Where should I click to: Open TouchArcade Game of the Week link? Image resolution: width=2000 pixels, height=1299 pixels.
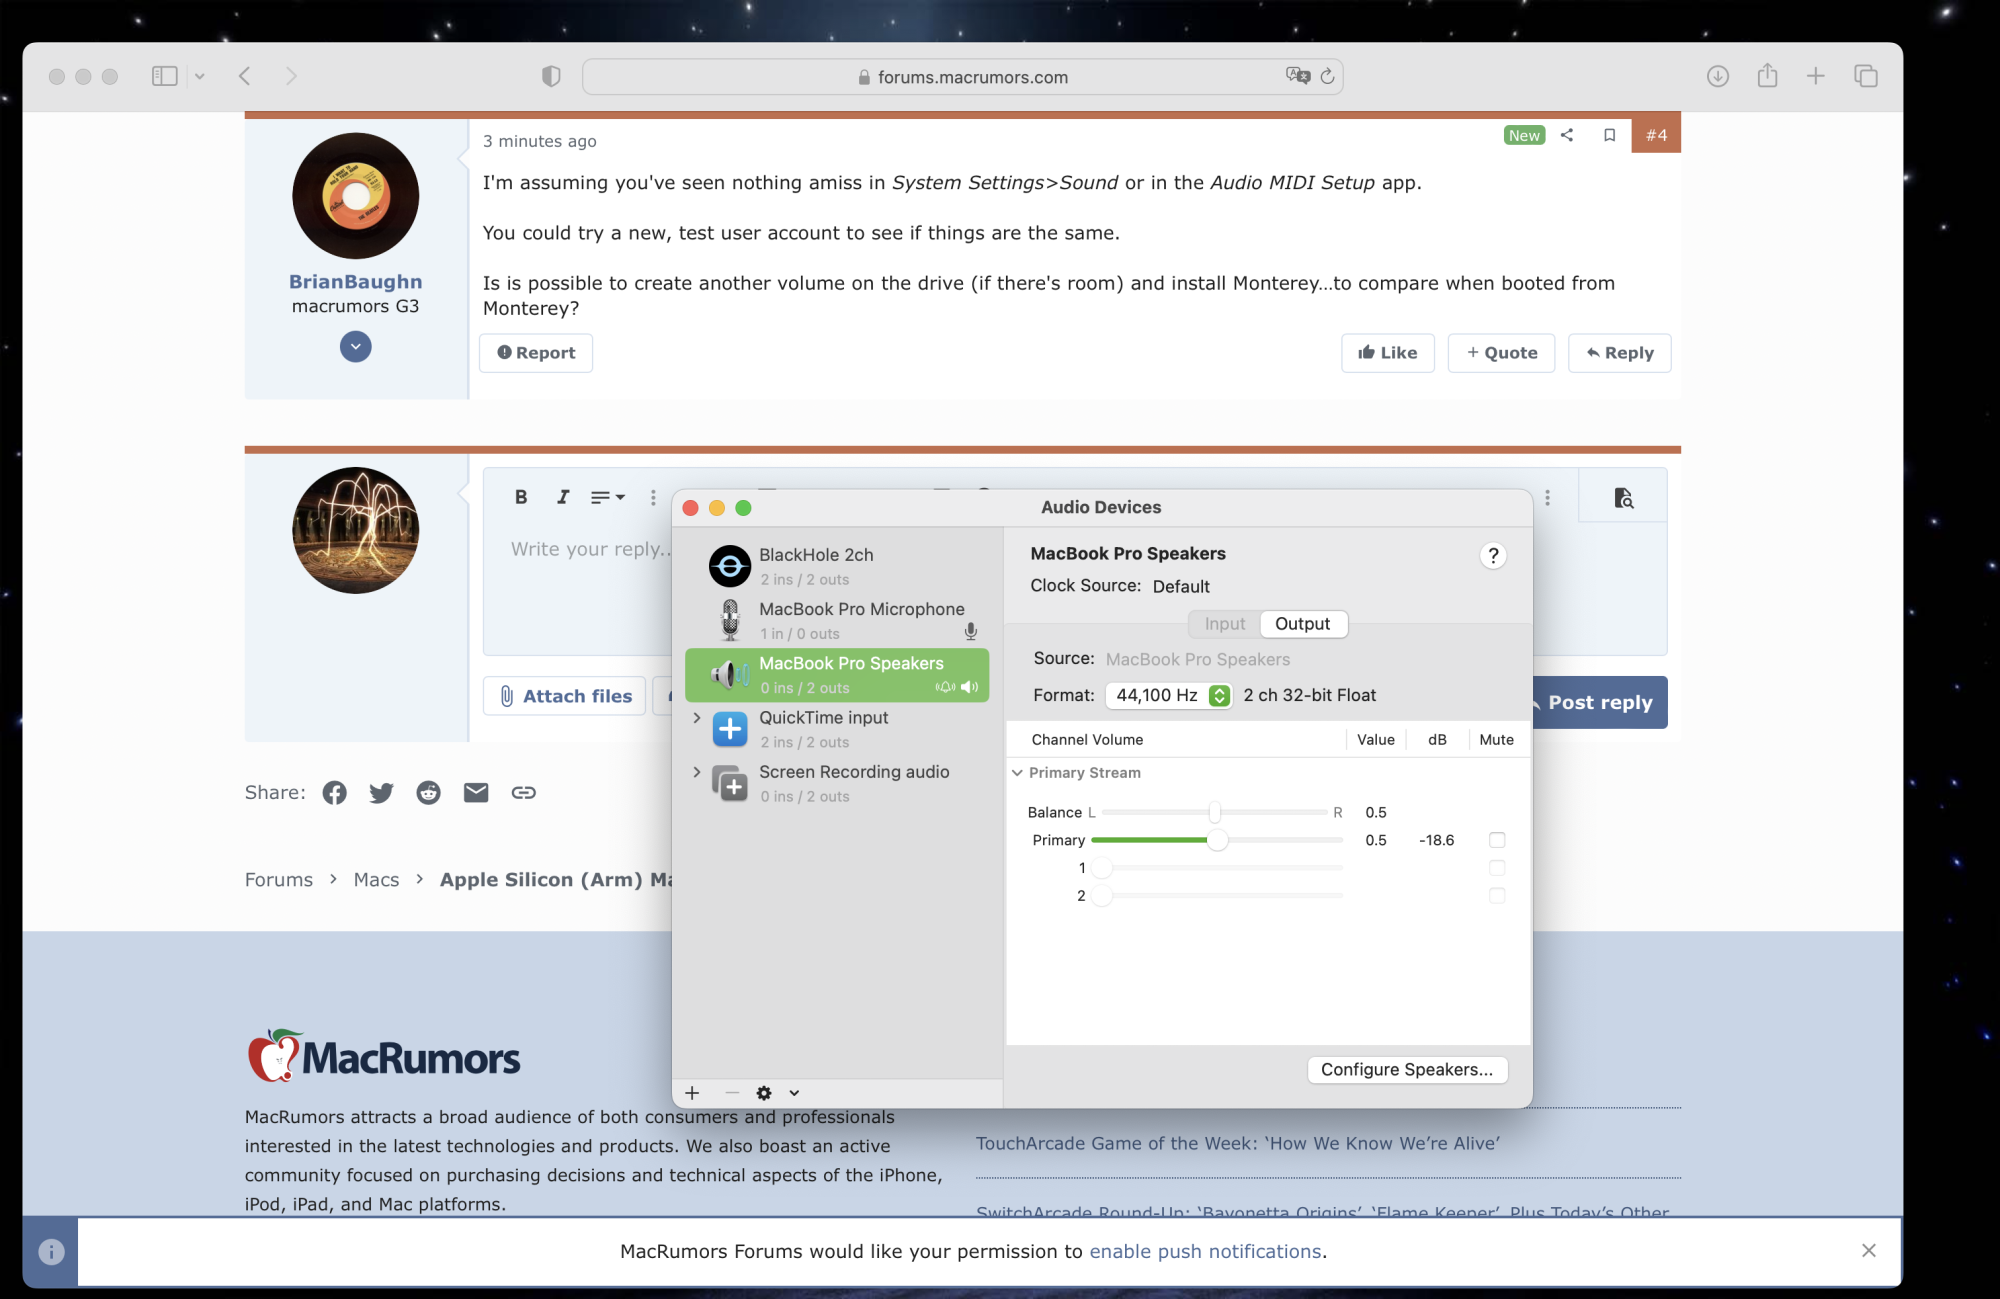1238,1144
